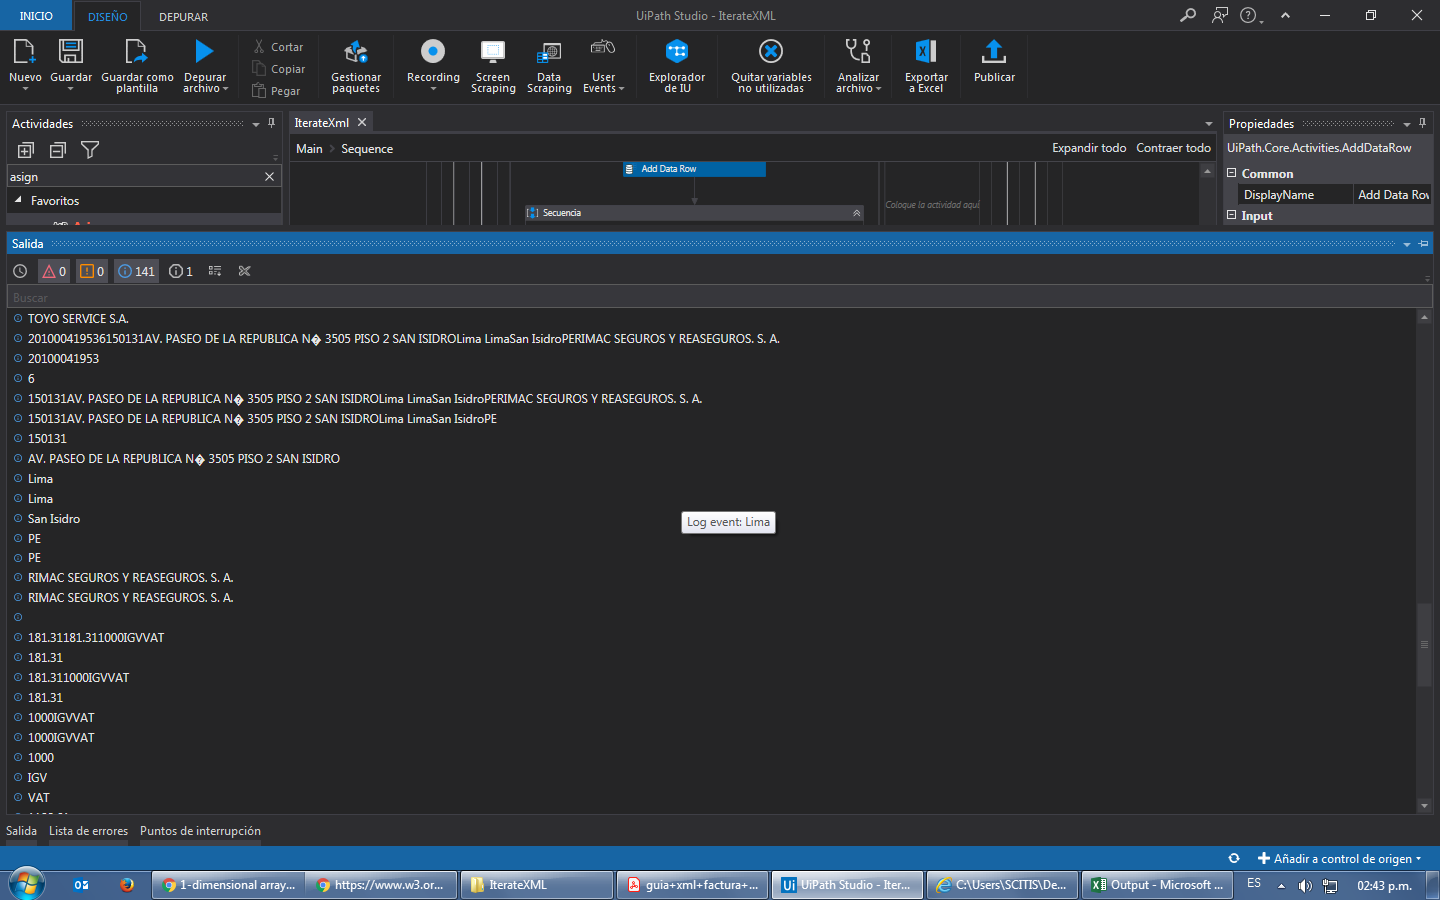Cut selection with Cortar
The height and width of the screenshot is (900, 1440).
pos(278,47)
